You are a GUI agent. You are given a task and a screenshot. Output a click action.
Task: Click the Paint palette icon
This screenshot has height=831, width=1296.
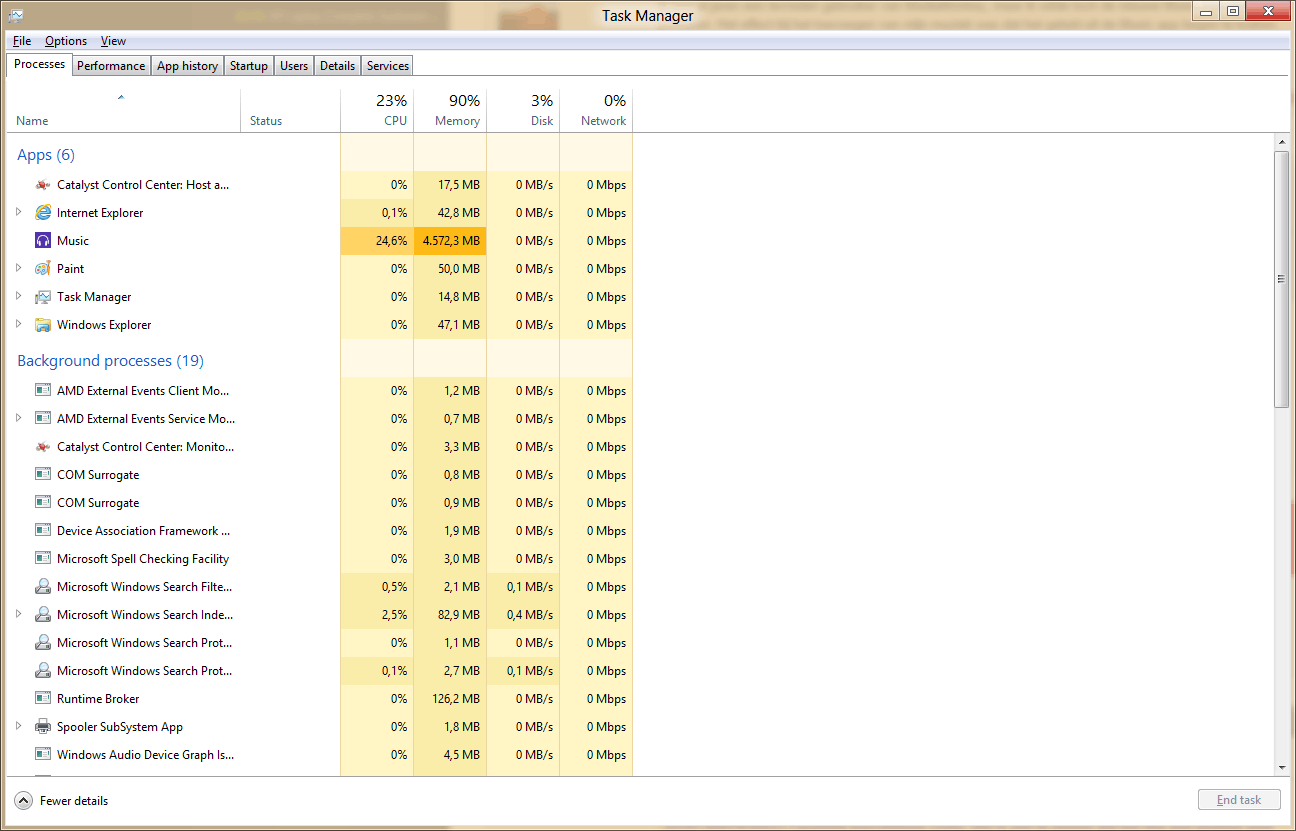coord(43,269)
